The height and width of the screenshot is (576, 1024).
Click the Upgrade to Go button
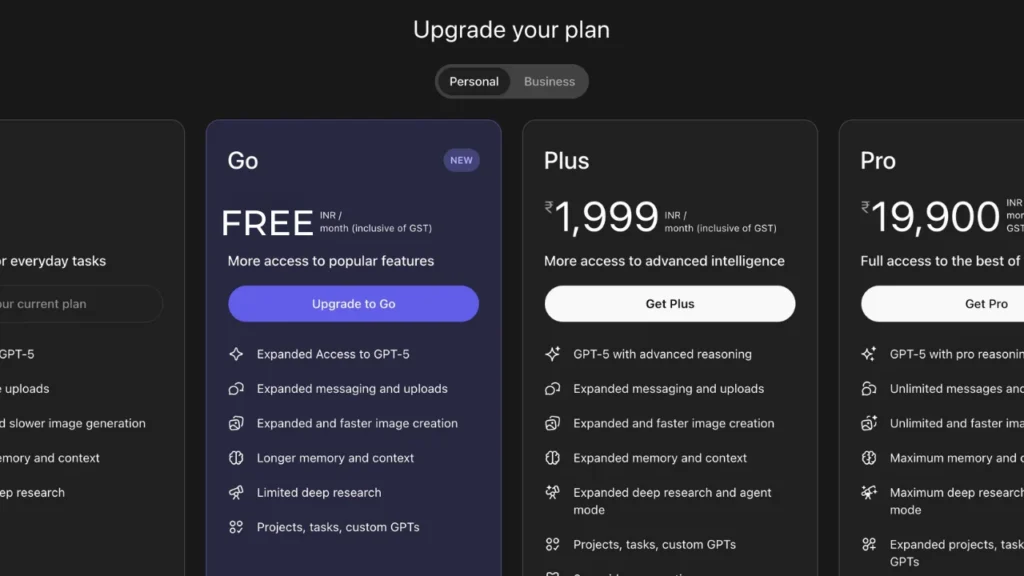tap(353, 303)
